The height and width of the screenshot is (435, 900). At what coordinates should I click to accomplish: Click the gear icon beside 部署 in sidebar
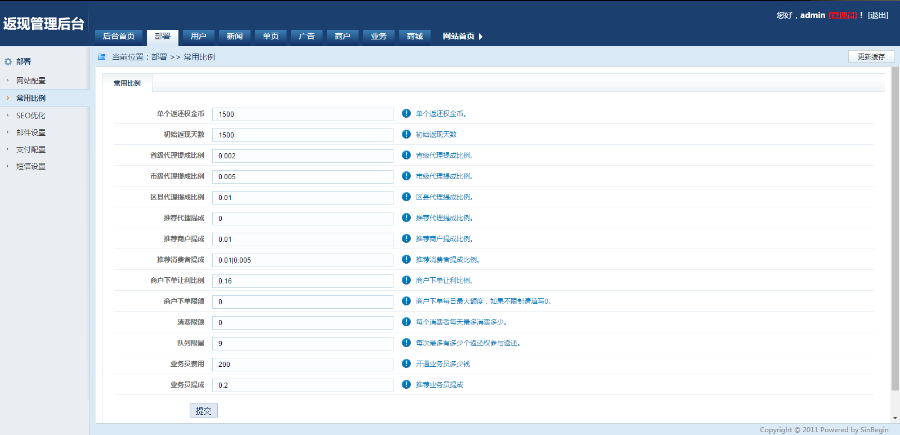[8, 62]
